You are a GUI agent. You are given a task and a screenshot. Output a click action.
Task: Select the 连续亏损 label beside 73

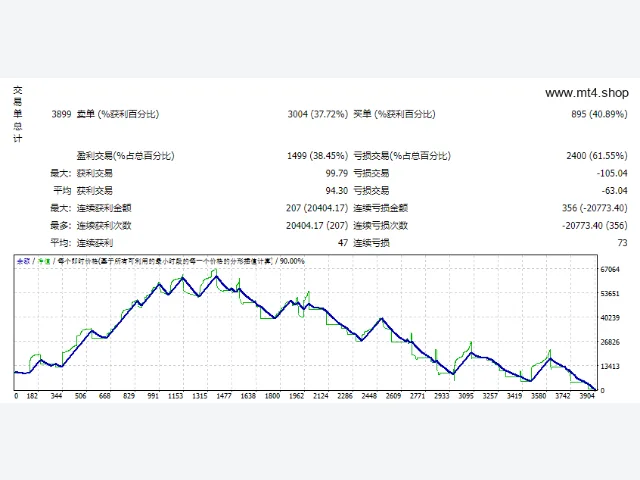click(371, 243)
